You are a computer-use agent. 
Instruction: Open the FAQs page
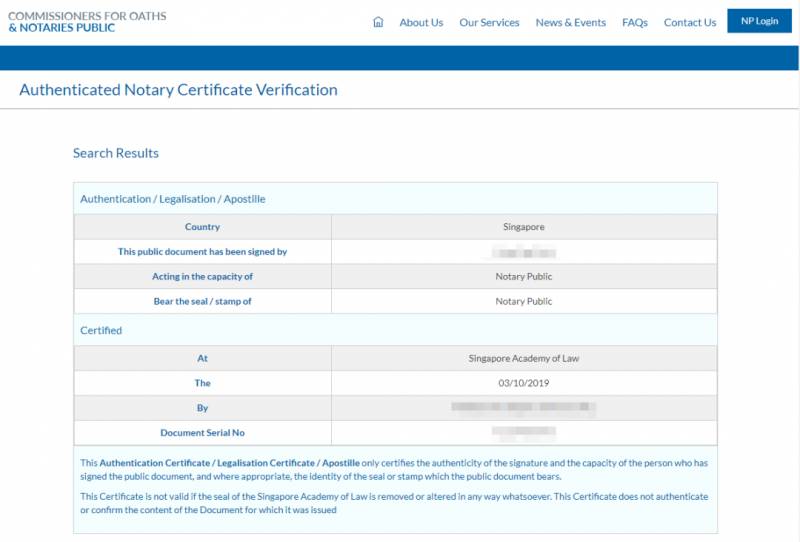[x=634, y=22]
